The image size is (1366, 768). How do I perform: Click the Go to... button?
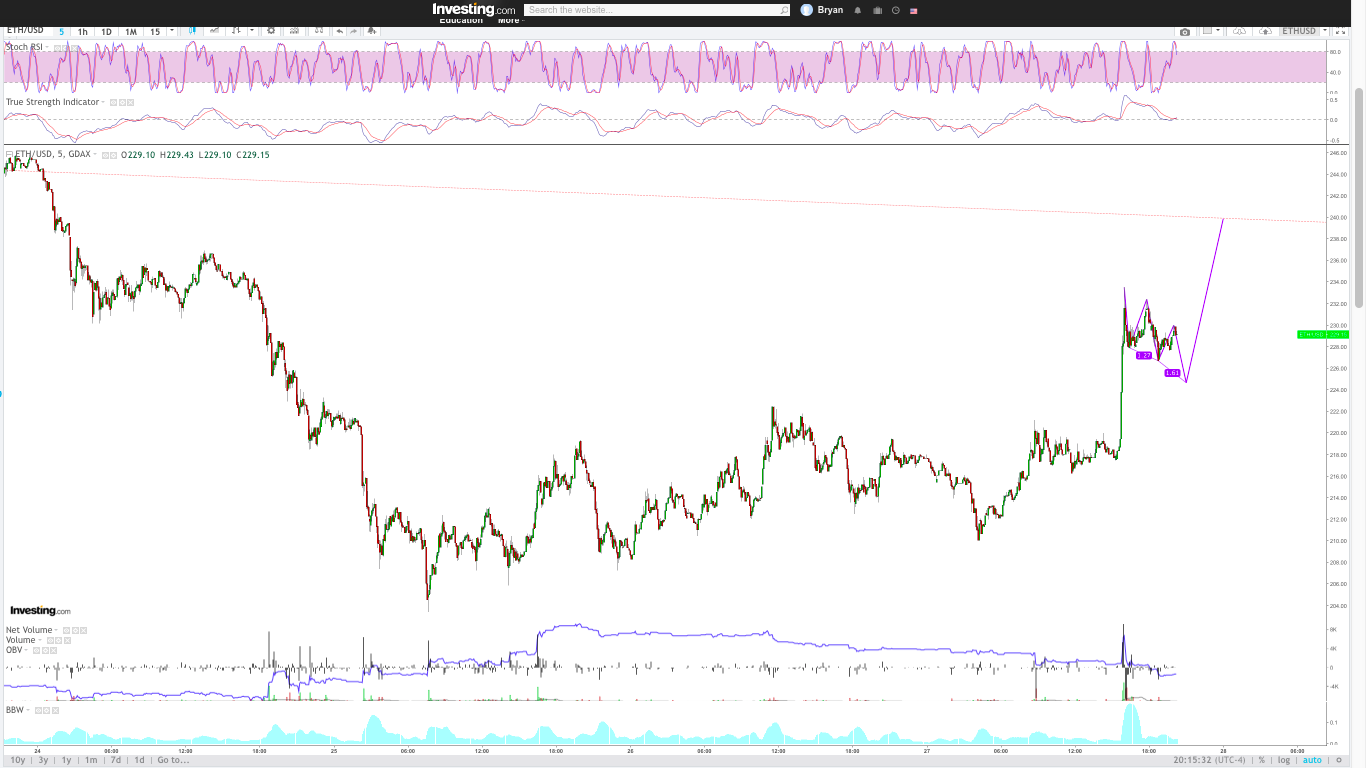[x=173, y=760]
